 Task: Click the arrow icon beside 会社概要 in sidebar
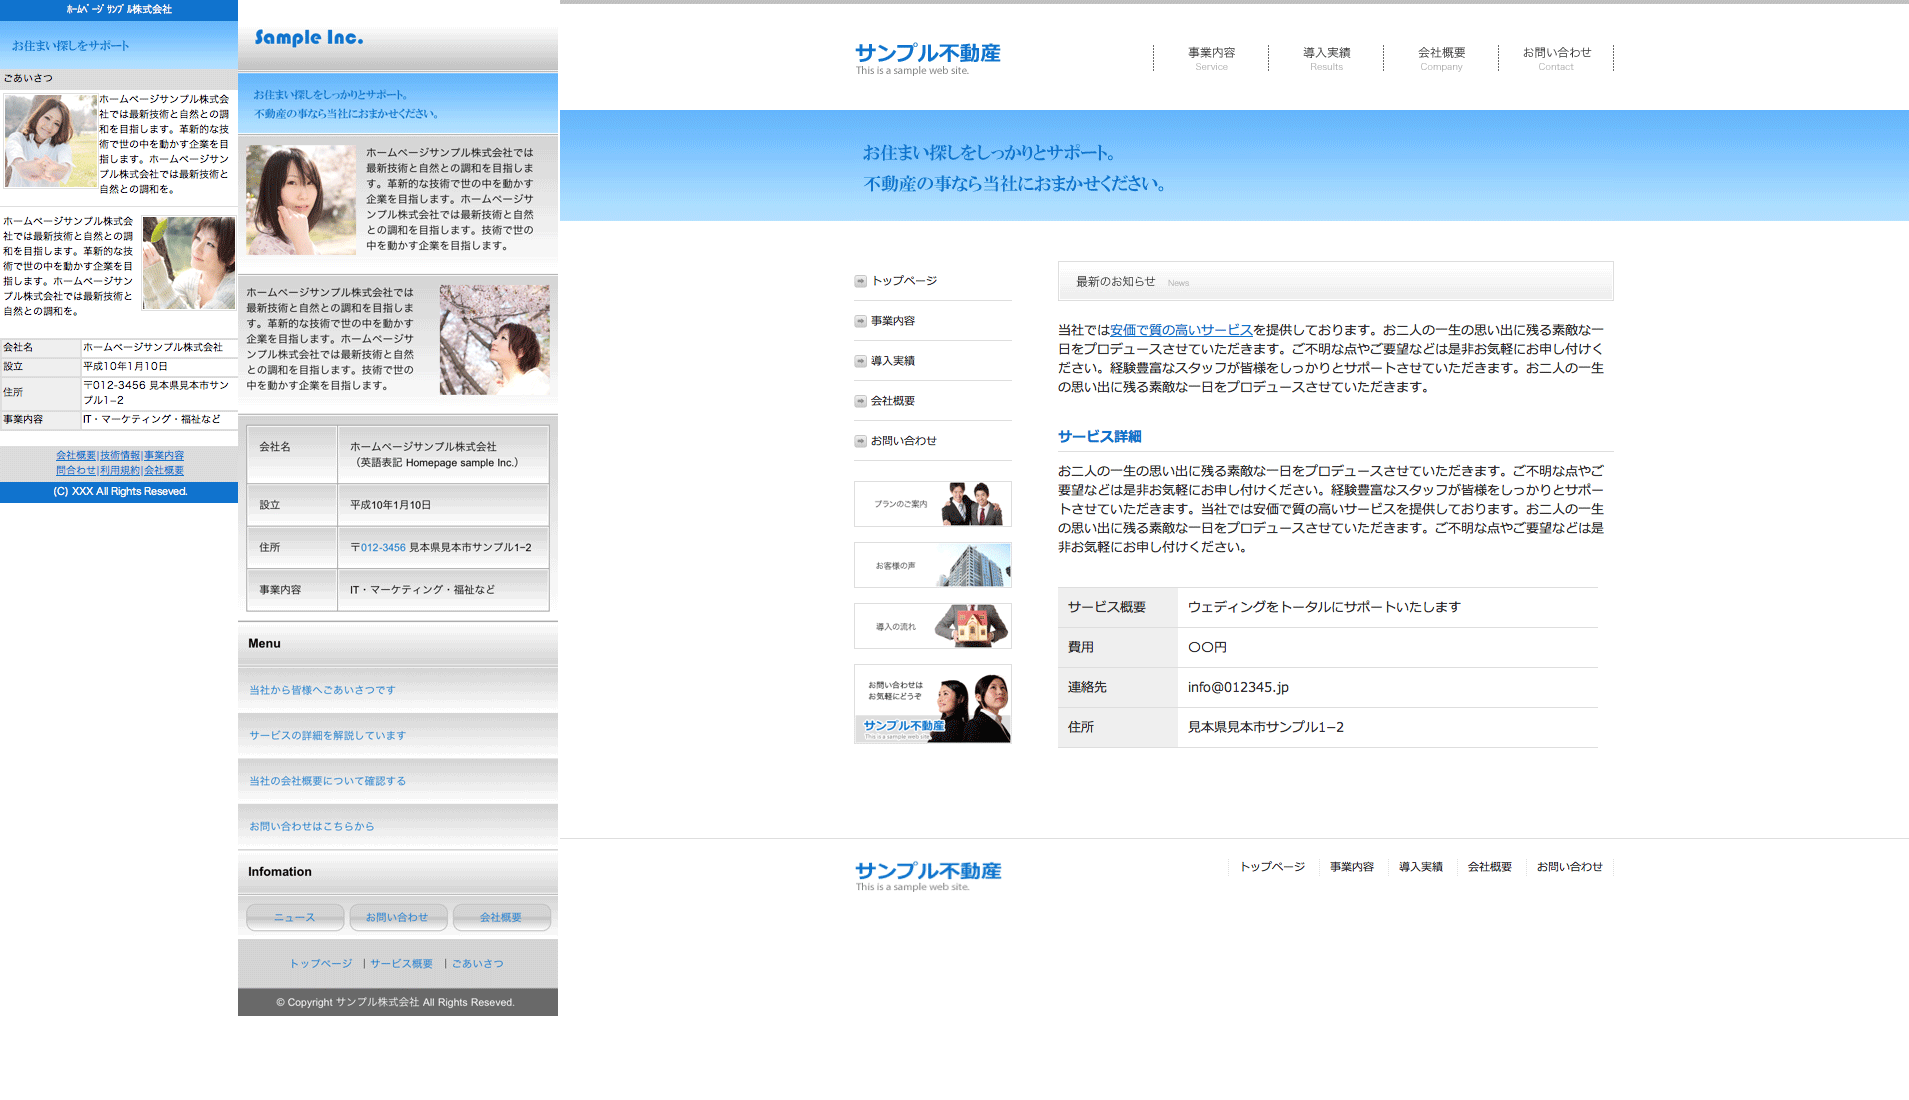point(860,401)
